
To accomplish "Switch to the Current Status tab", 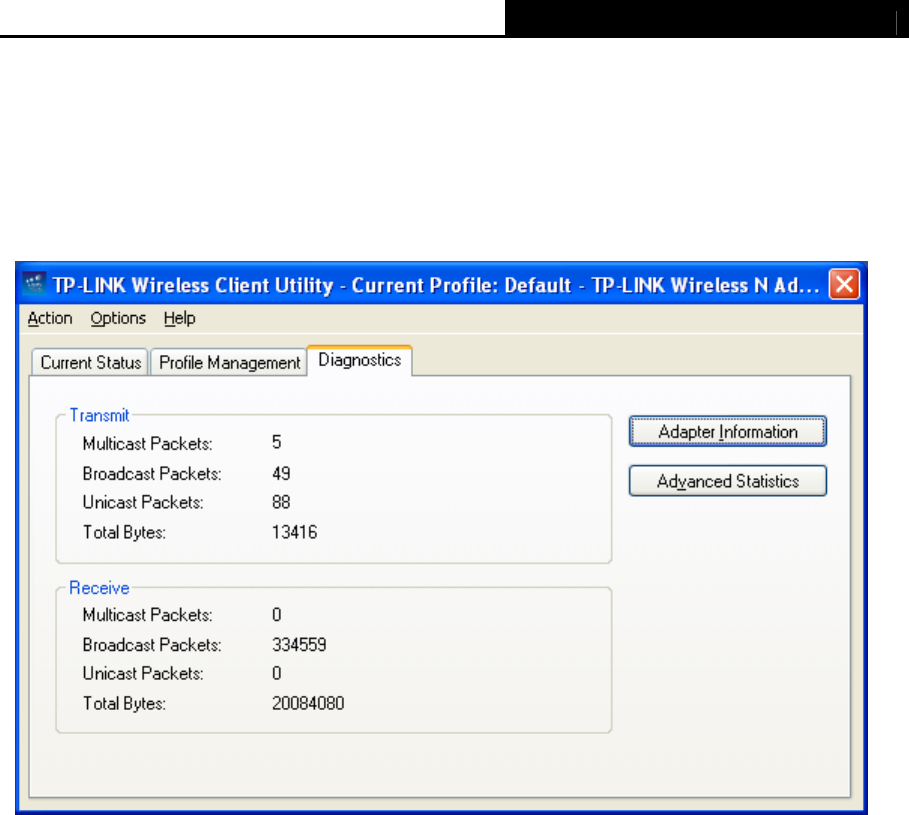I will click(90, 362).
